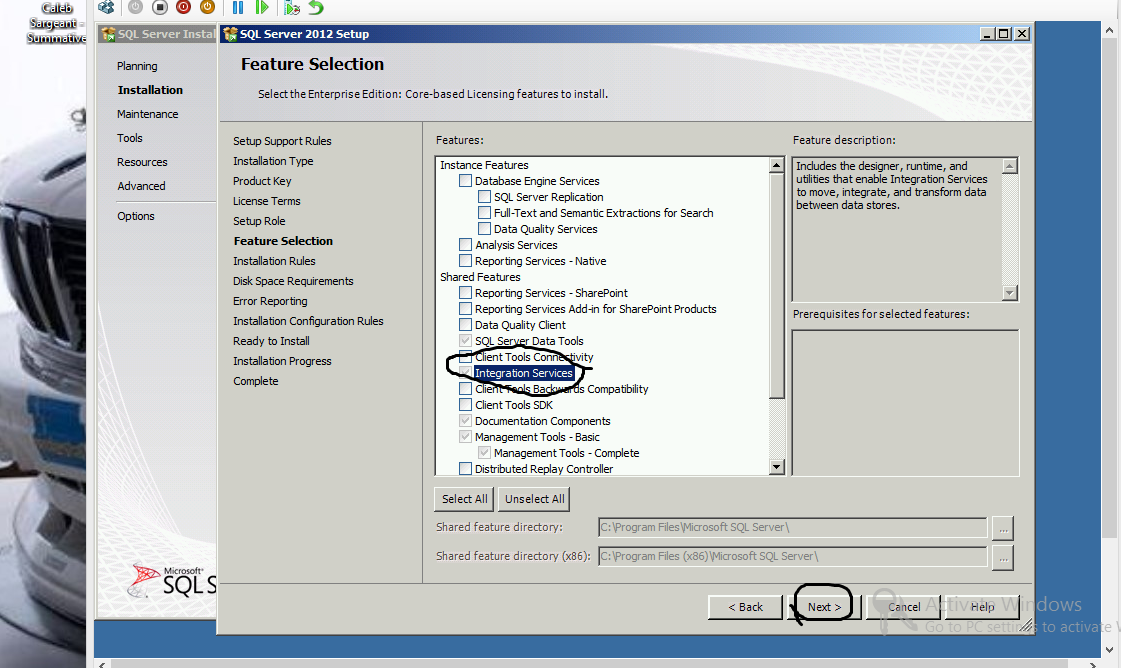Select Installation in the Installation Center sidebar

[150, 90]
